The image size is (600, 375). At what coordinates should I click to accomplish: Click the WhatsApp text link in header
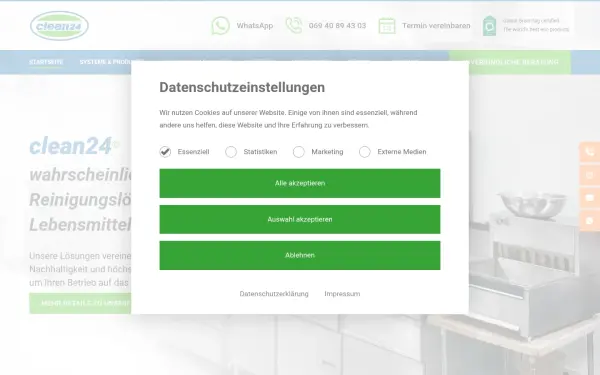point(255,26)
